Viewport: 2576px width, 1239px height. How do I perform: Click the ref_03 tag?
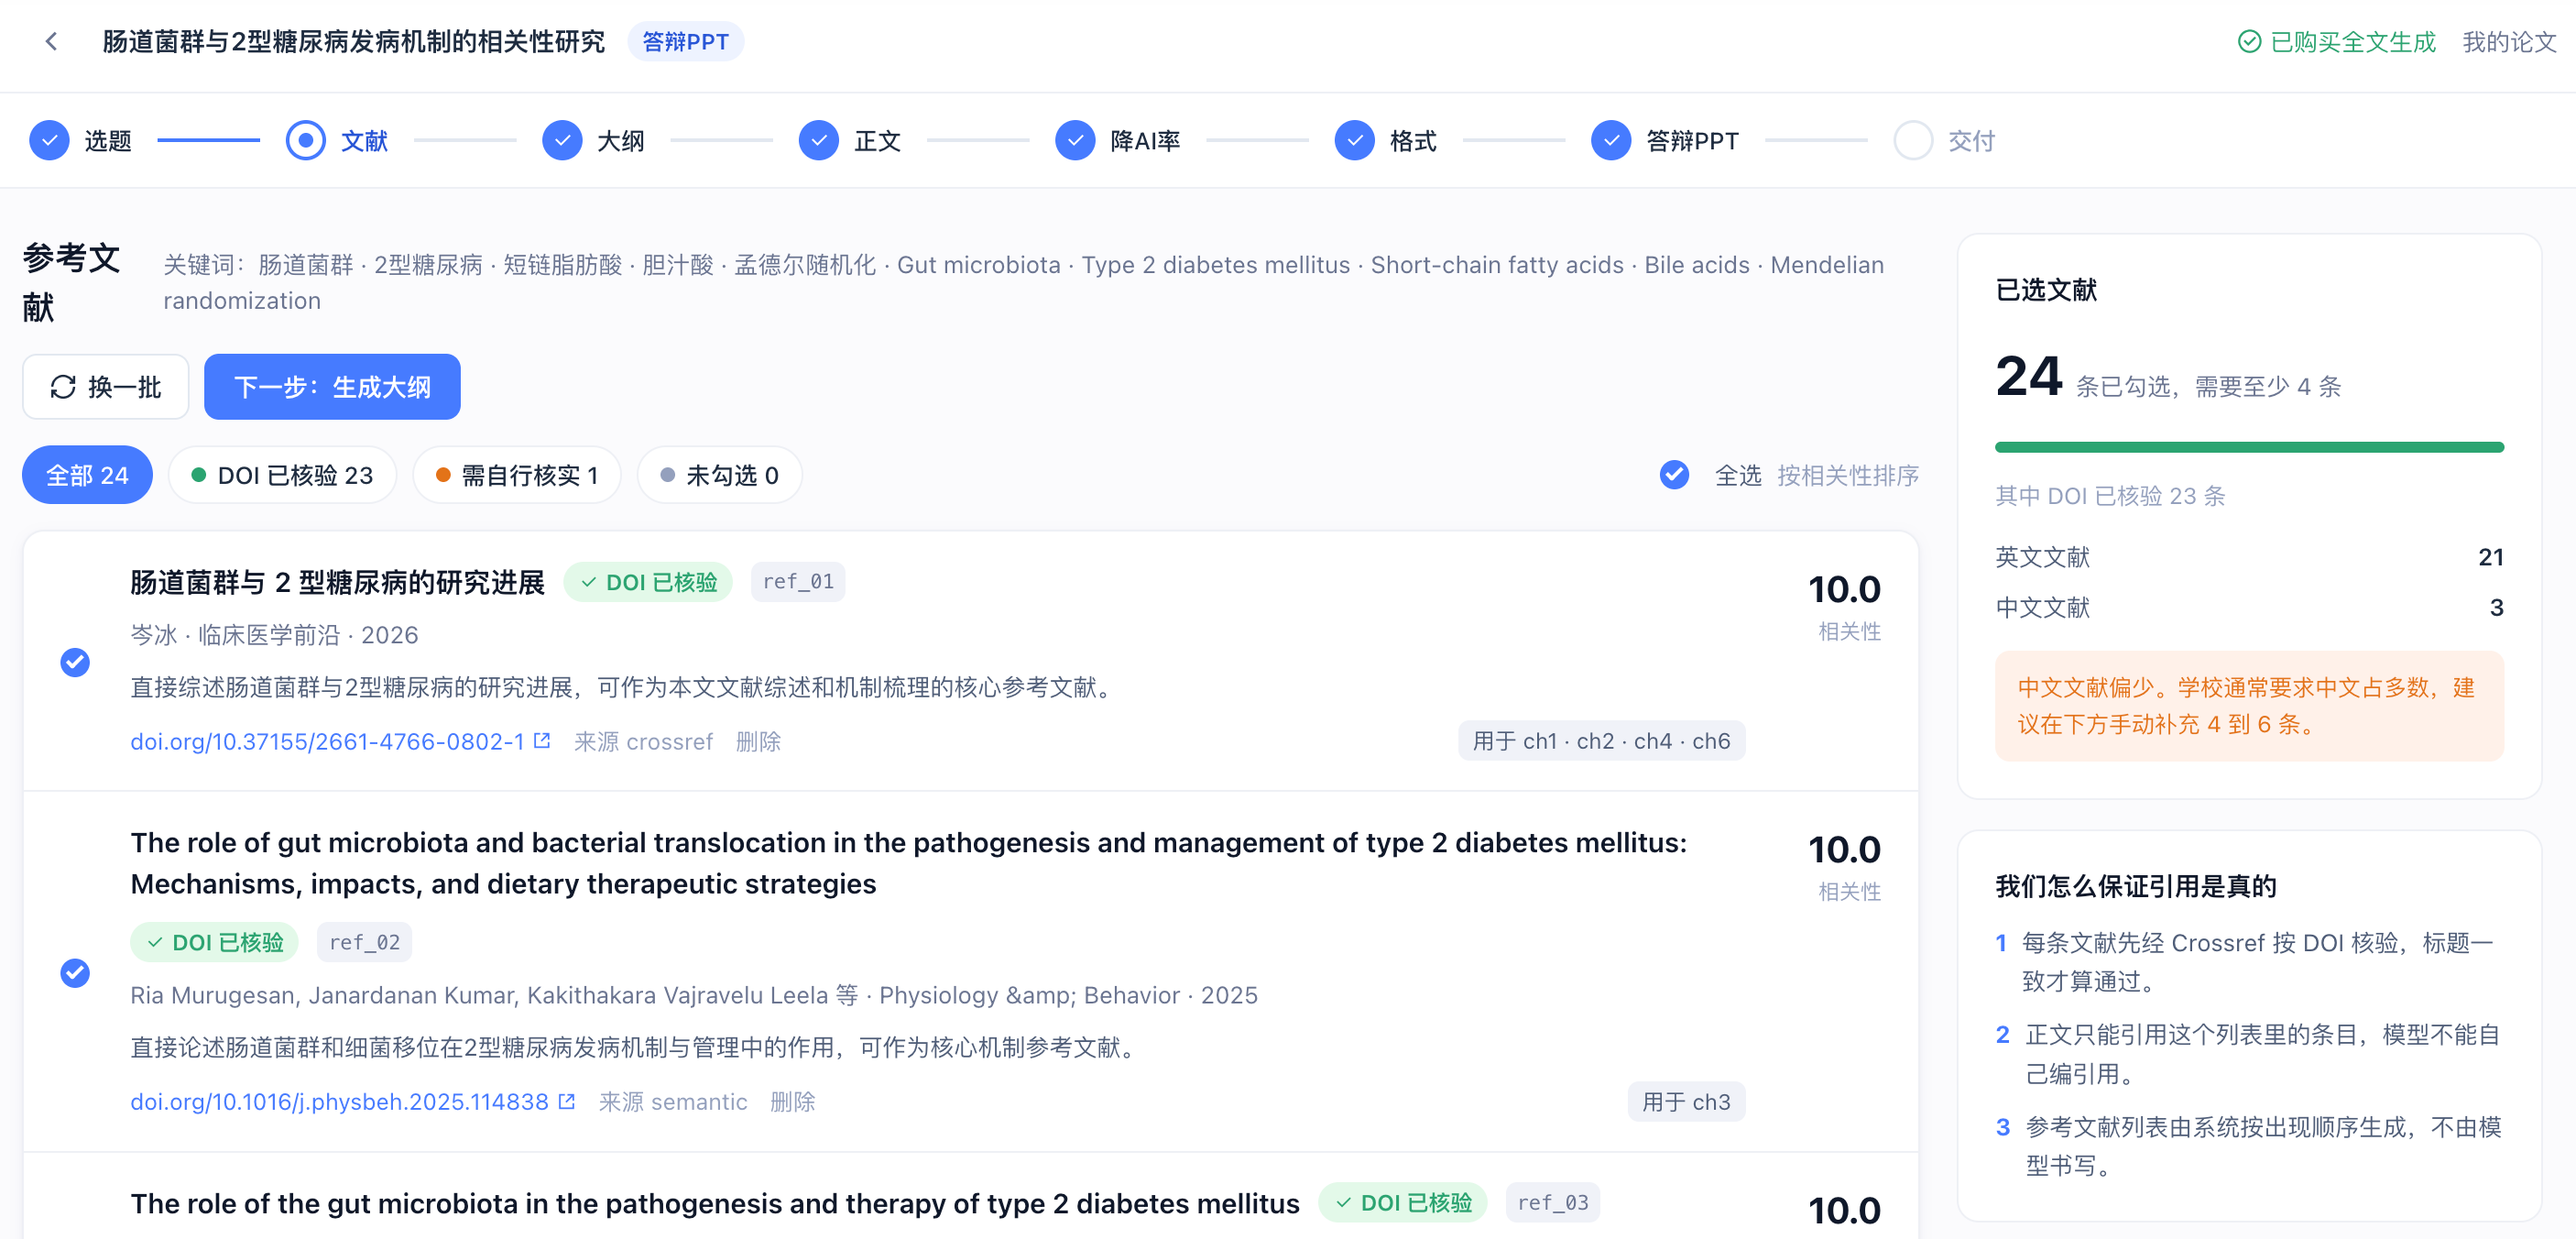coord(1553,1202)
